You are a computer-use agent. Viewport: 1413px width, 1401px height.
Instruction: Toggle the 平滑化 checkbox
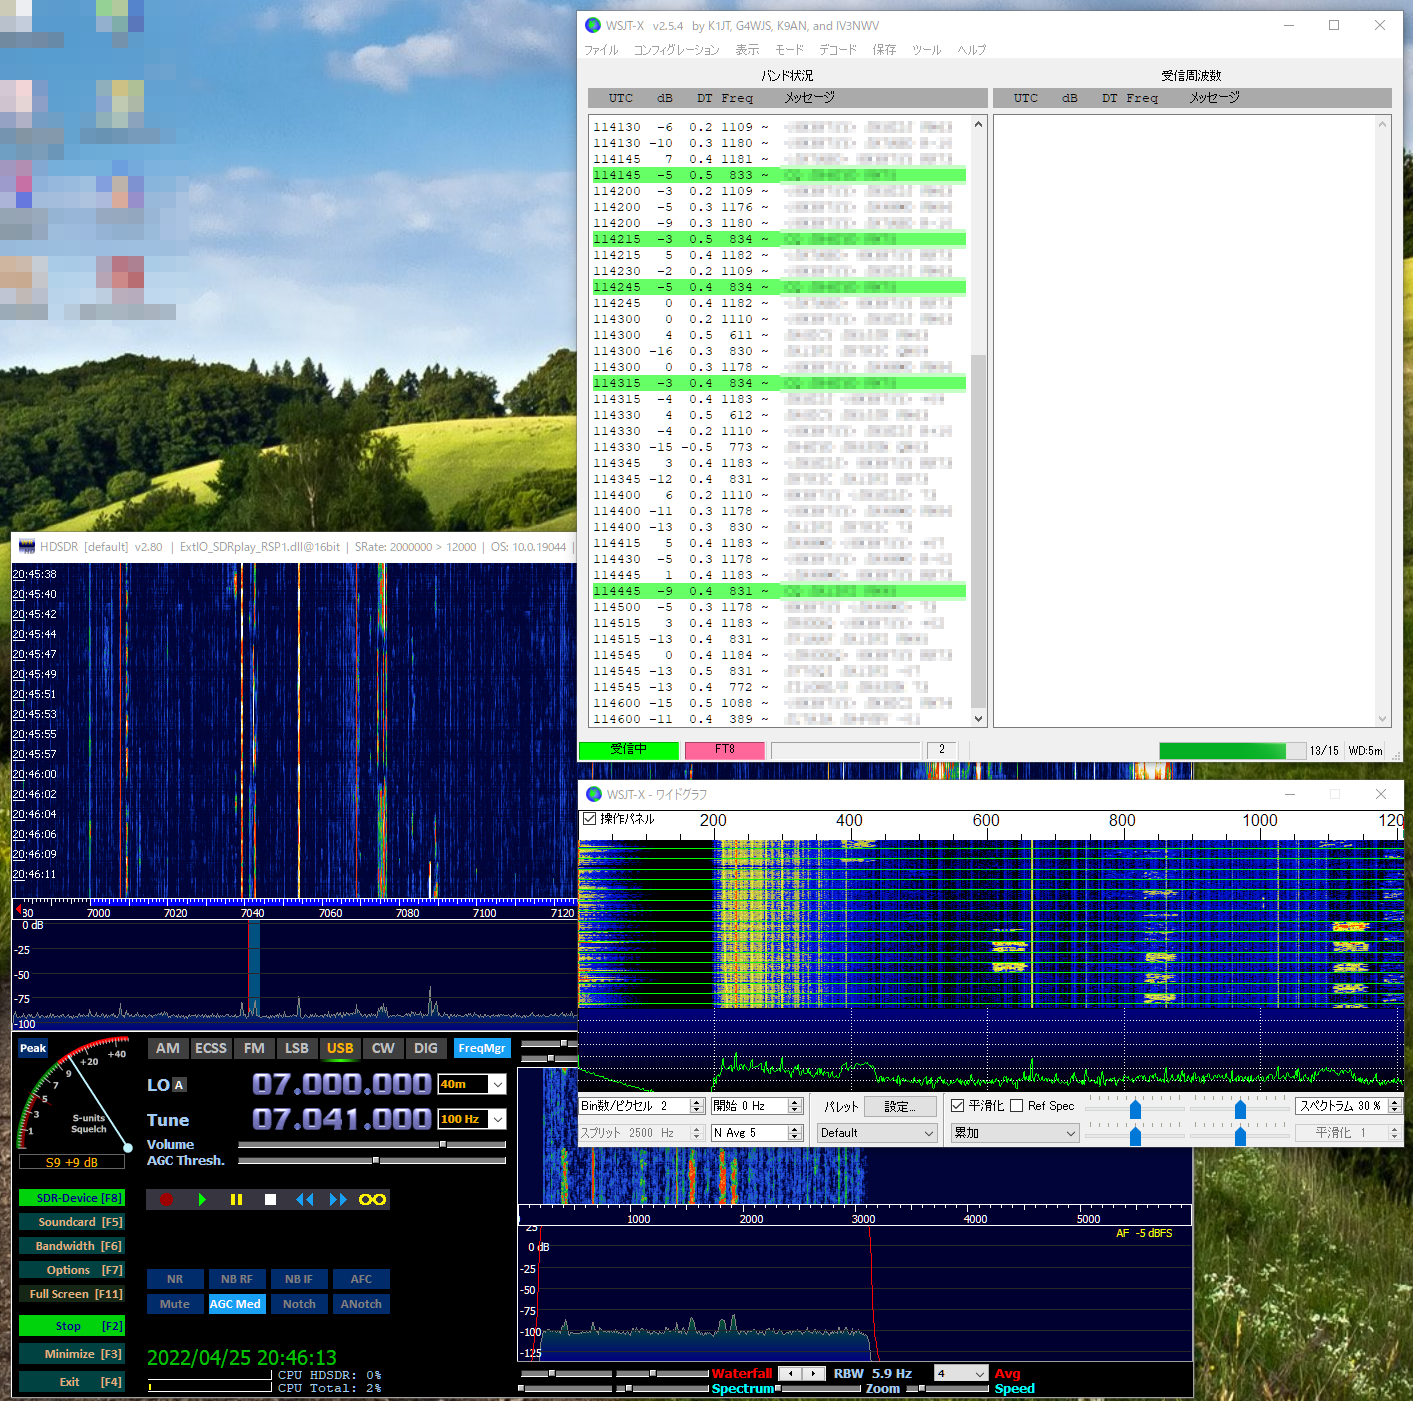pyautogui.click(x=958, y=1106)
